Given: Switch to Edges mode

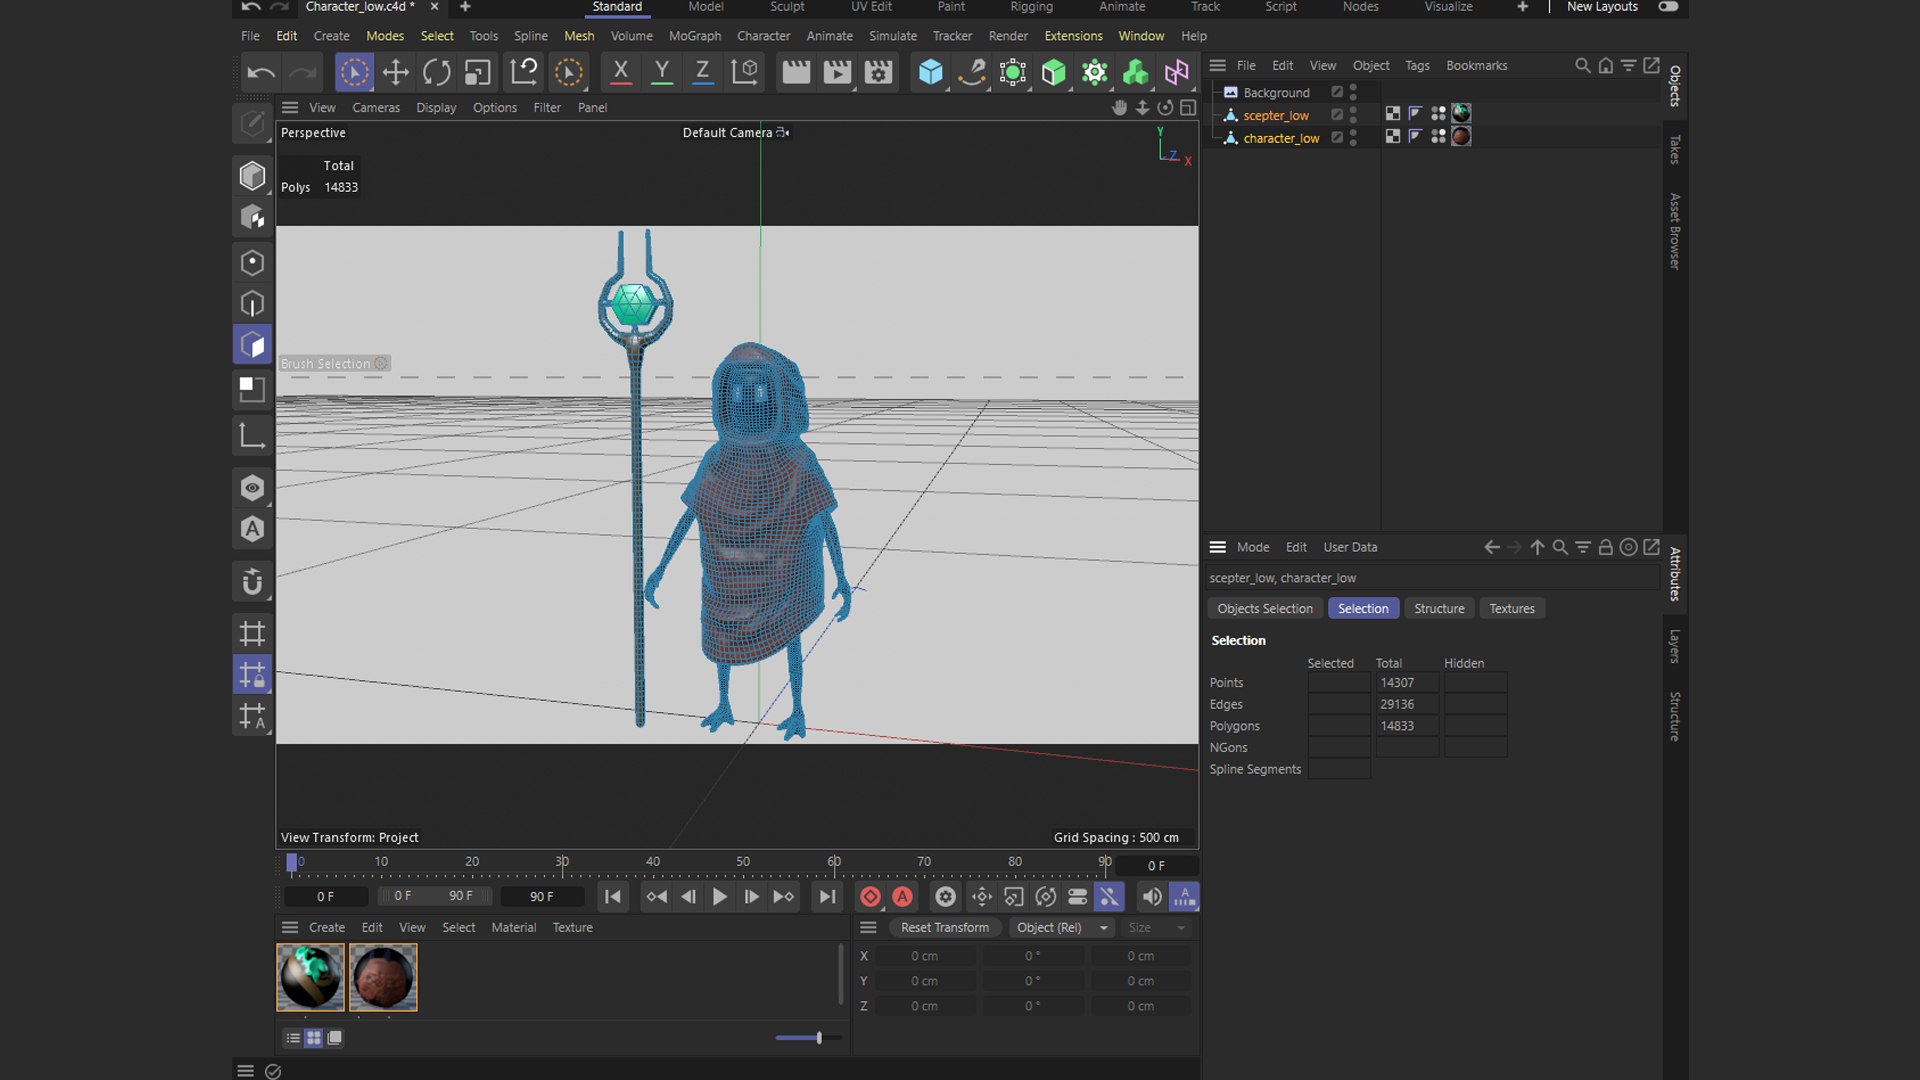Looking at the screenshot, I should [x=252, y=304].
